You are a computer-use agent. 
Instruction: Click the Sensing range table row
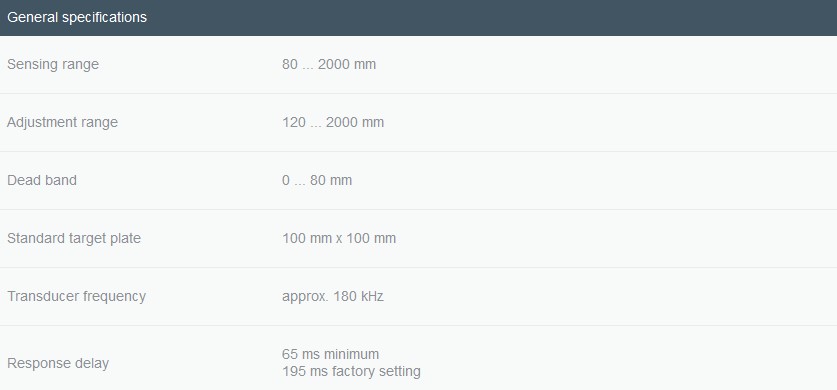click(418, 65)
